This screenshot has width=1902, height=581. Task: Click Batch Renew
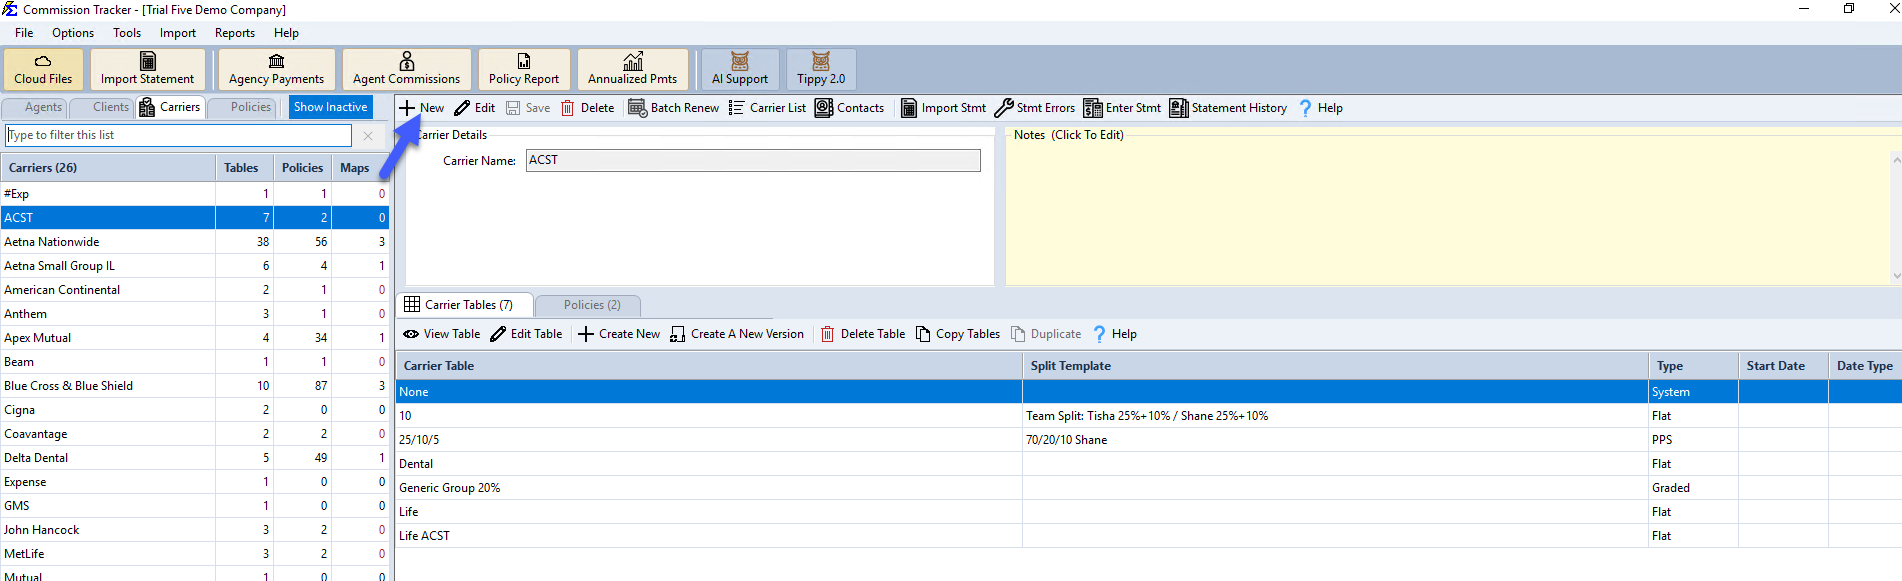(x=674, y=108)
